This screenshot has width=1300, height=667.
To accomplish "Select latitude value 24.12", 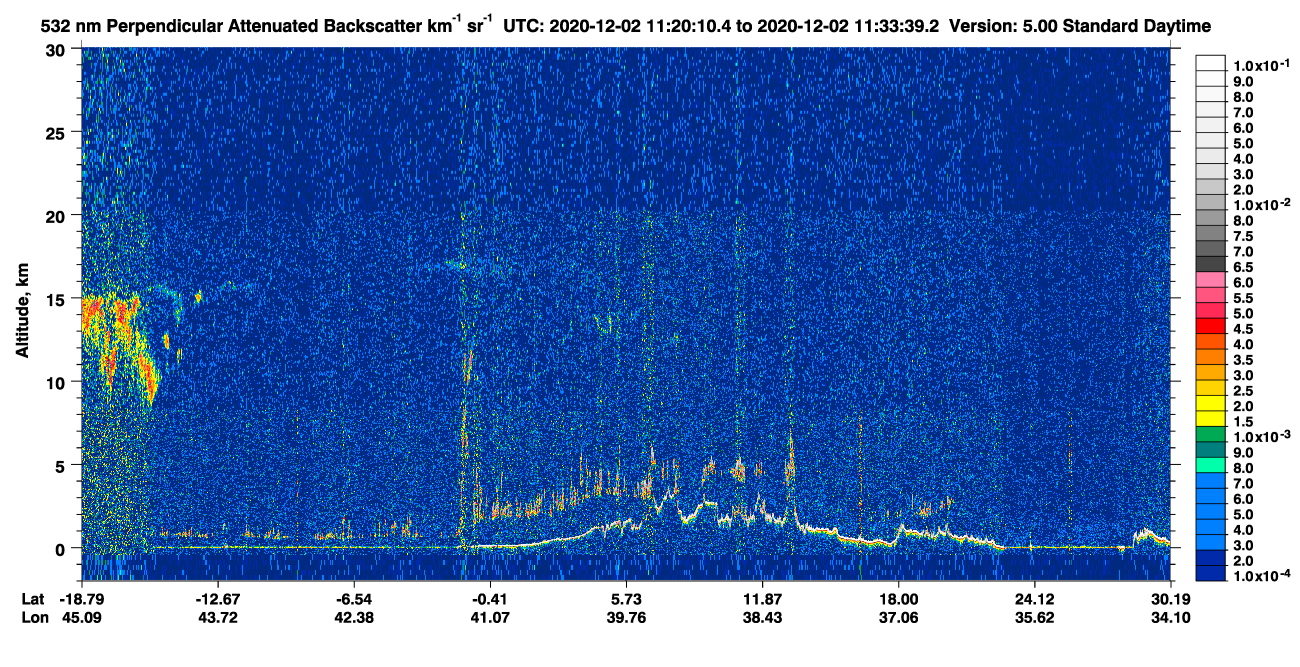I will (x=1034, y=599).
